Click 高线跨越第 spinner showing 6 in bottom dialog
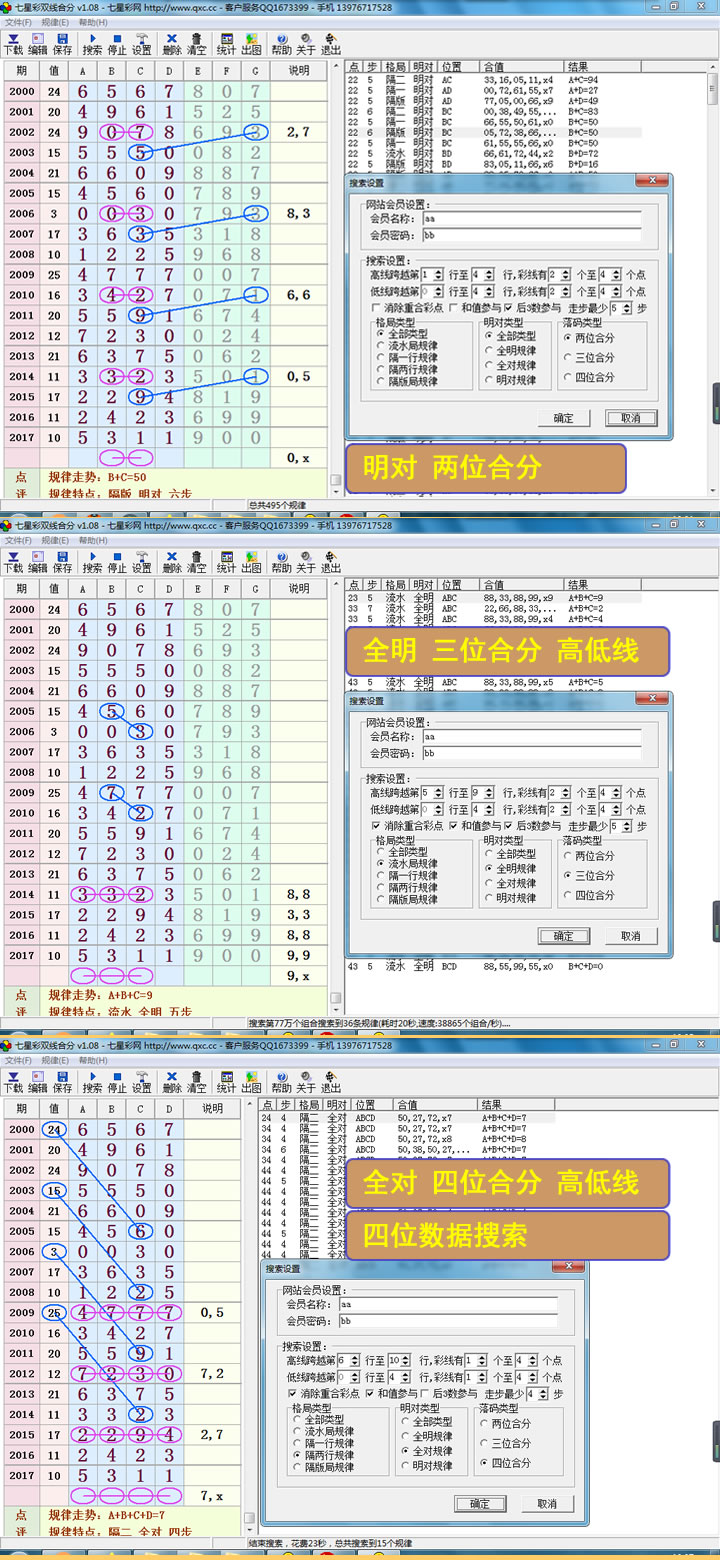Viewport: 720px width, 1560px height. coord(349,1360)
